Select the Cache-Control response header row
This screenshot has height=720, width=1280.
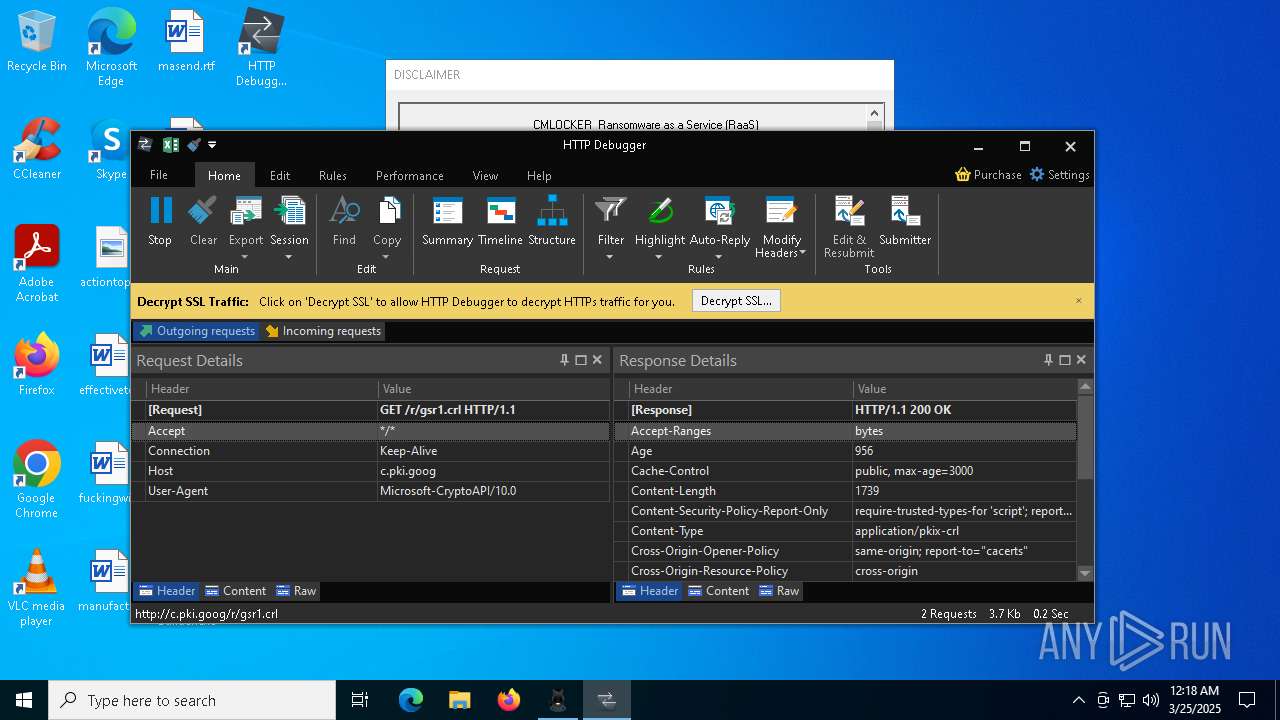(x=846, y=471)
